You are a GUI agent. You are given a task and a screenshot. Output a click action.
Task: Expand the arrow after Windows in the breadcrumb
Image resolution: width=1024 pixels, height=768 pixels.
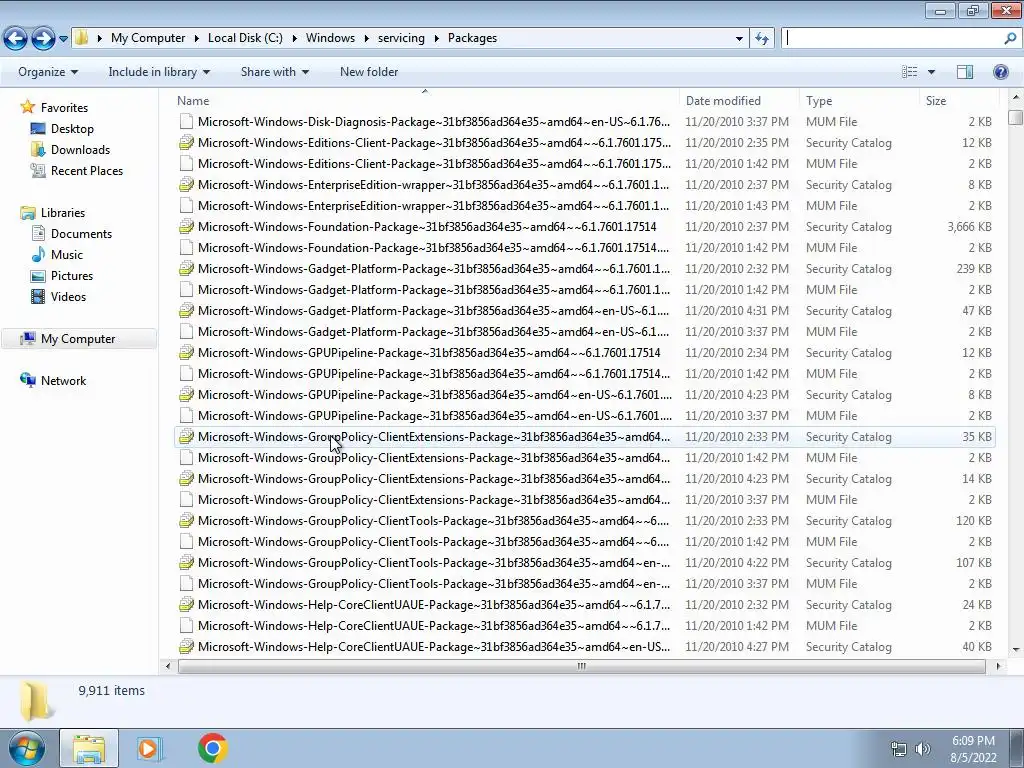[x=366, y=38]
